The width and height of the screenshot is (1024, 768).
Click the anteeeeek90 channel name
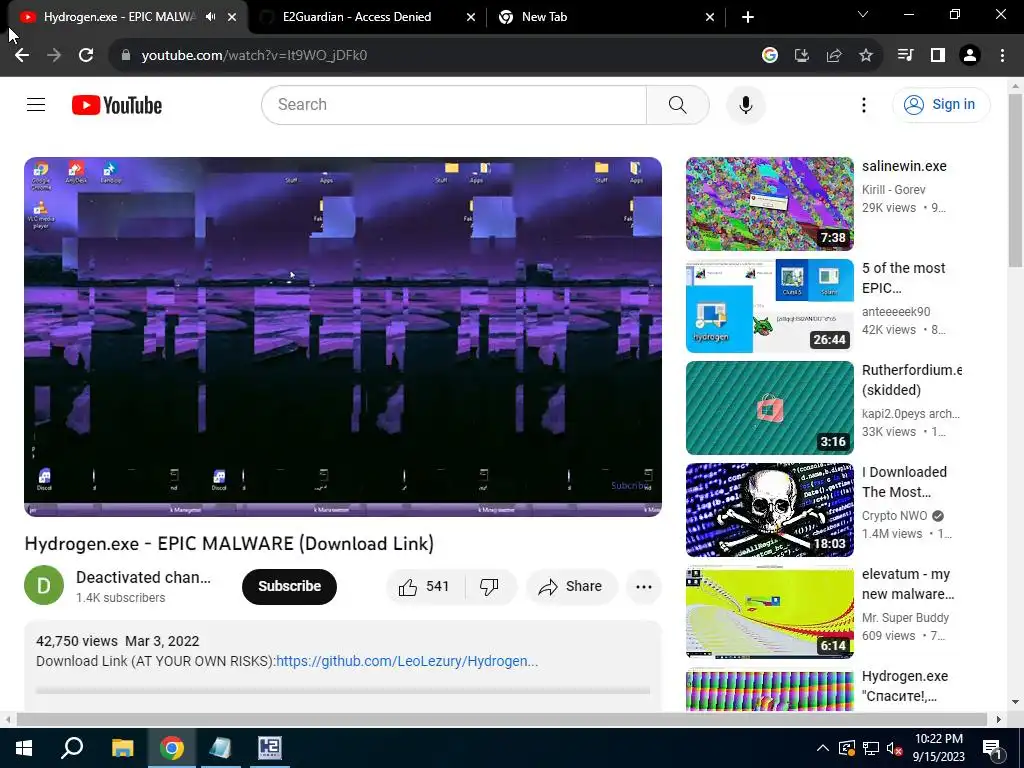click(x=896, y=312)
